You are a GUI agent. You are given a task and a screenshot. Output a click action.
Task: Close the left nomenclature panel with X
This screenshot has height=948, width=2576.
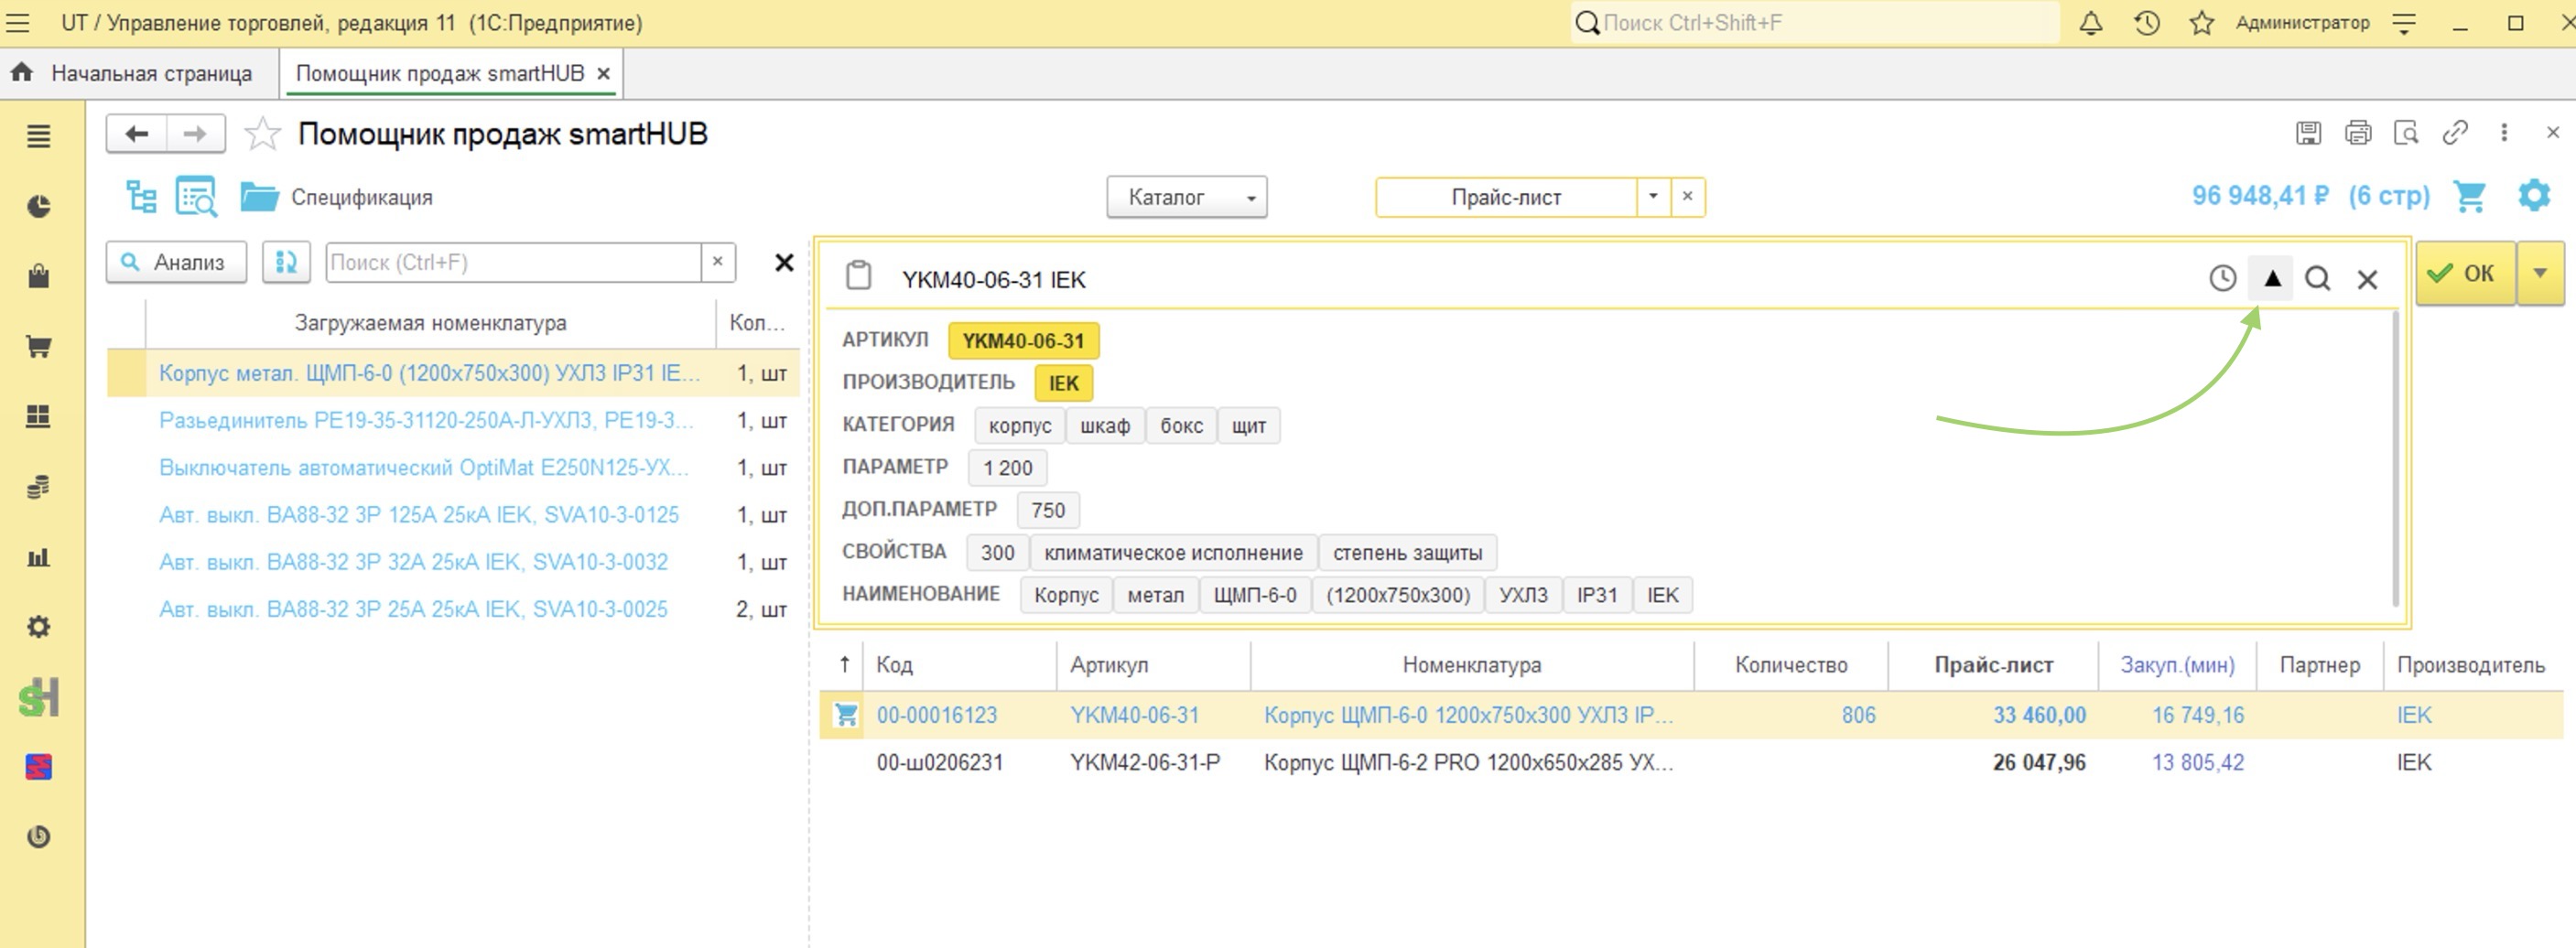pyautogui.click(x=784, y=263)
